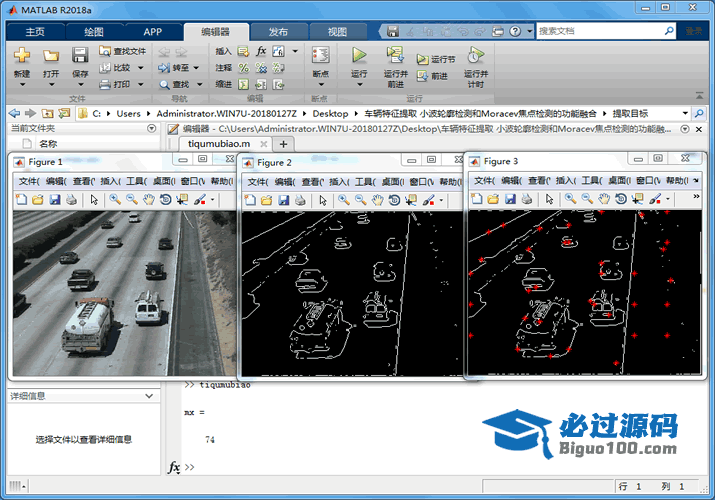
Task: Click print icon in Figure 2 toolbar
Action: (301, 200)
